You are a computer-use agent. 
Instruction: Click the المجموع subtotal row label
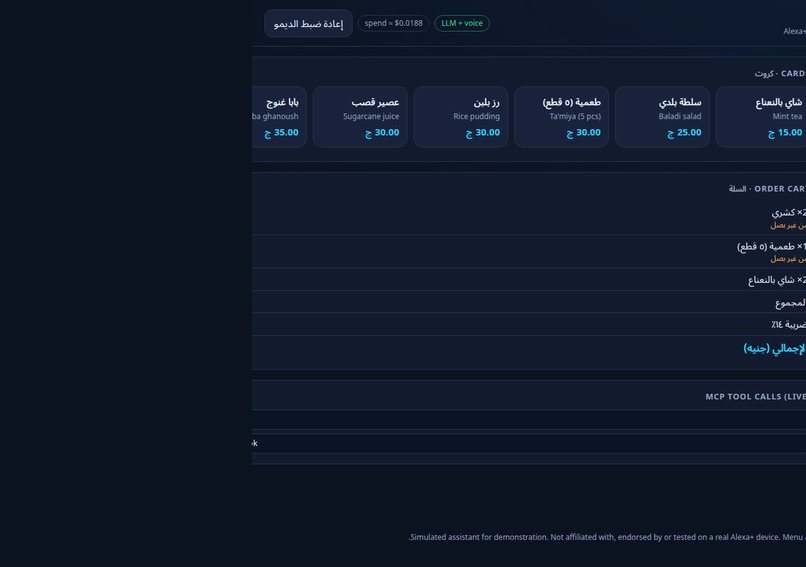pyautogui.click(x=790, y=303)
